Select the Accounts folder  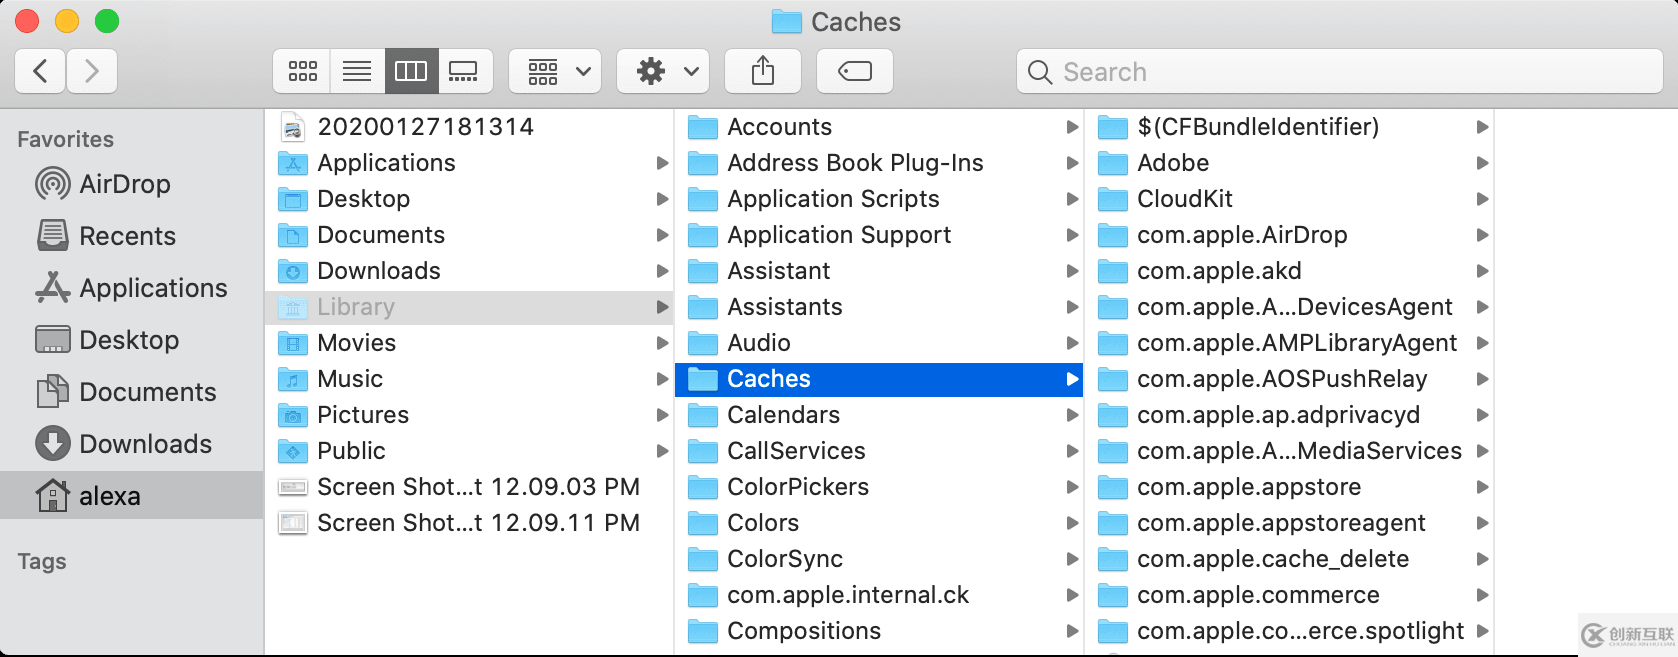click(880, 127)
